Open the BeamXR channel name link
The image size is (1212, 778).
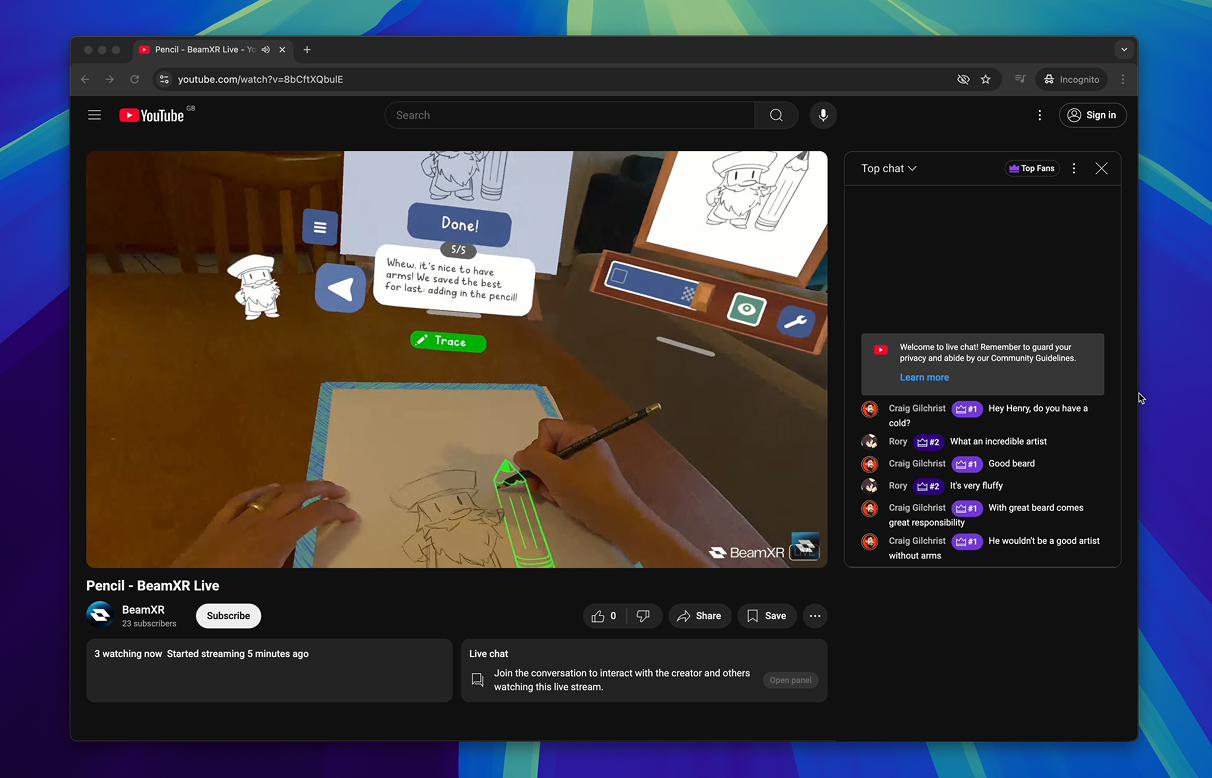143,610
